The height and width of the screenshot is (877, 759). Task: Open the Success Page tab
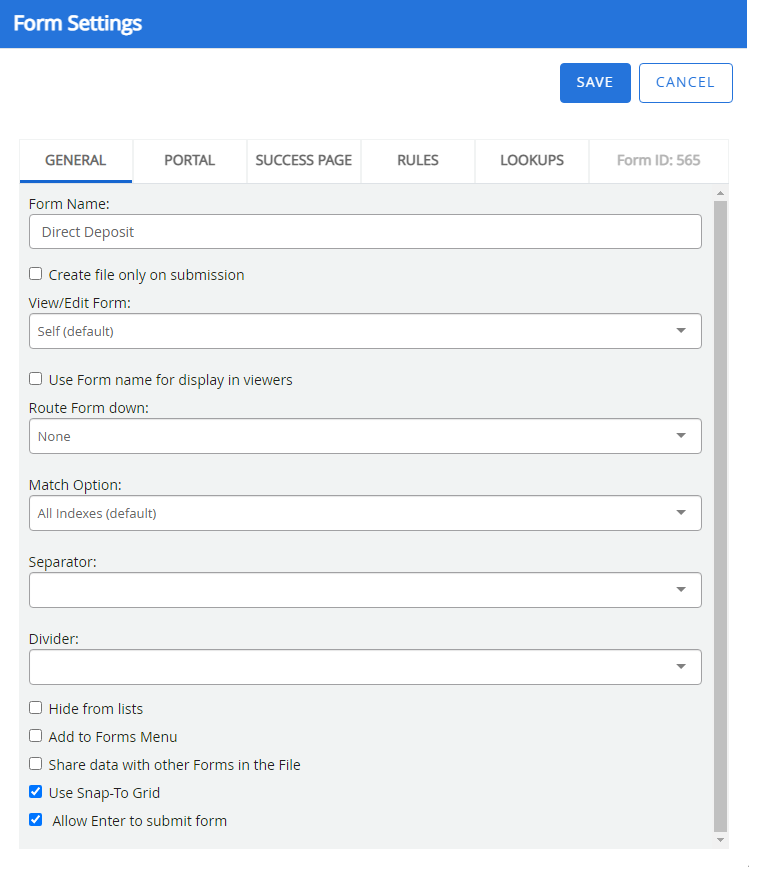point(303,161)
